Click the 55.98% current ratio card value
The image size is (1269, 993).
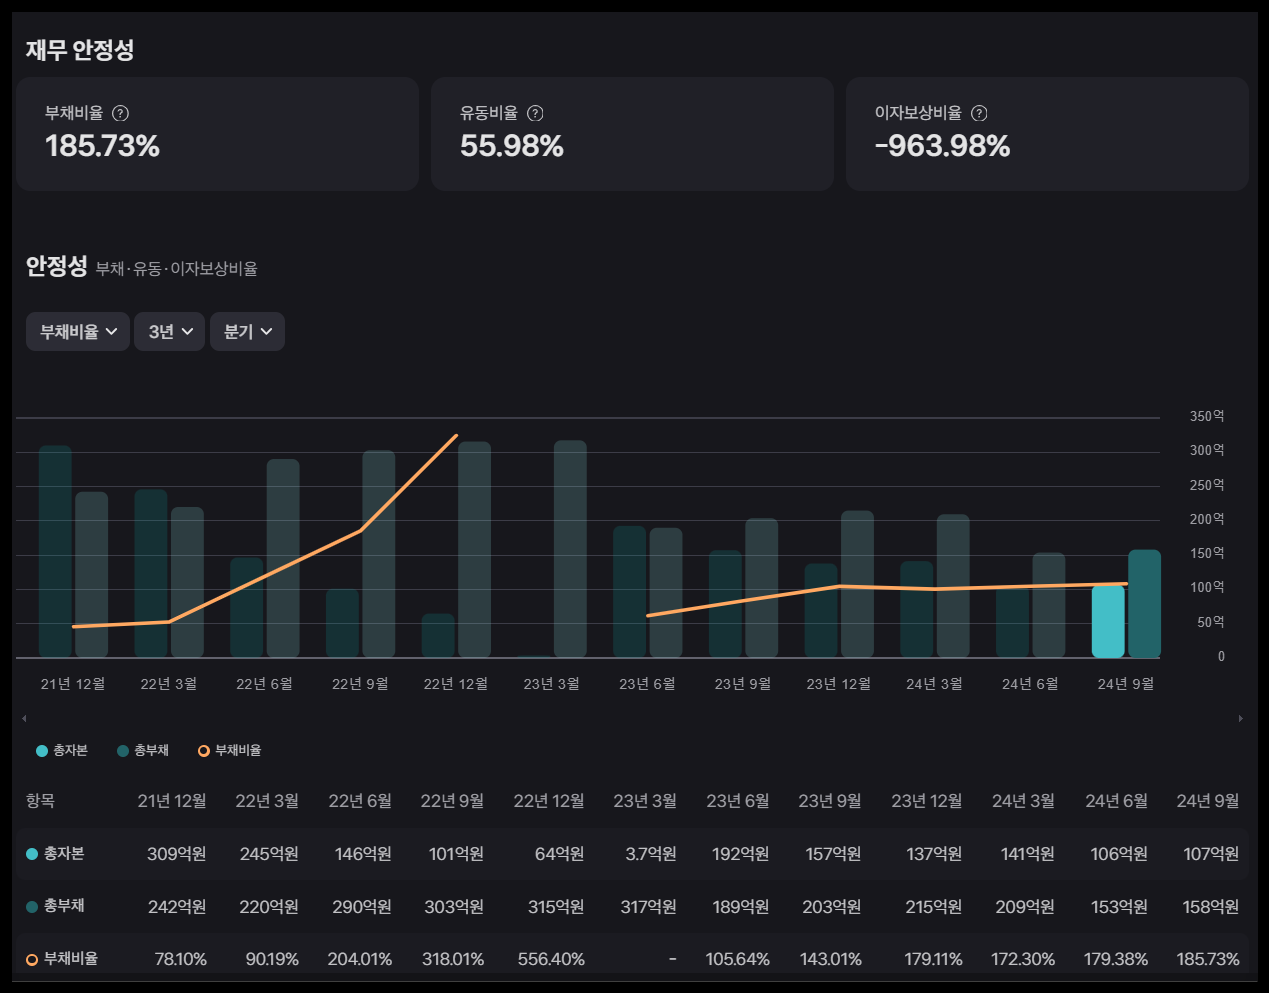click(x=512, y=147)
